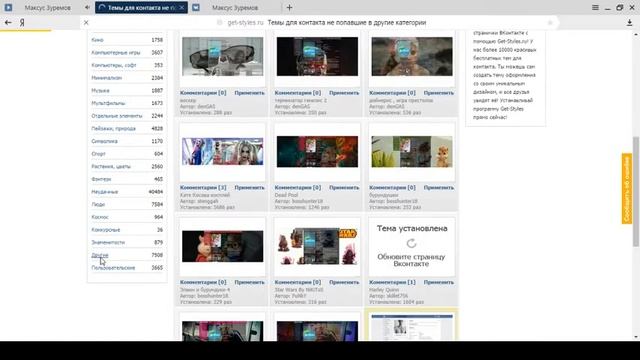Open the Музыка category
Viewport: 640px width, 360px height.
click(100, 91)
